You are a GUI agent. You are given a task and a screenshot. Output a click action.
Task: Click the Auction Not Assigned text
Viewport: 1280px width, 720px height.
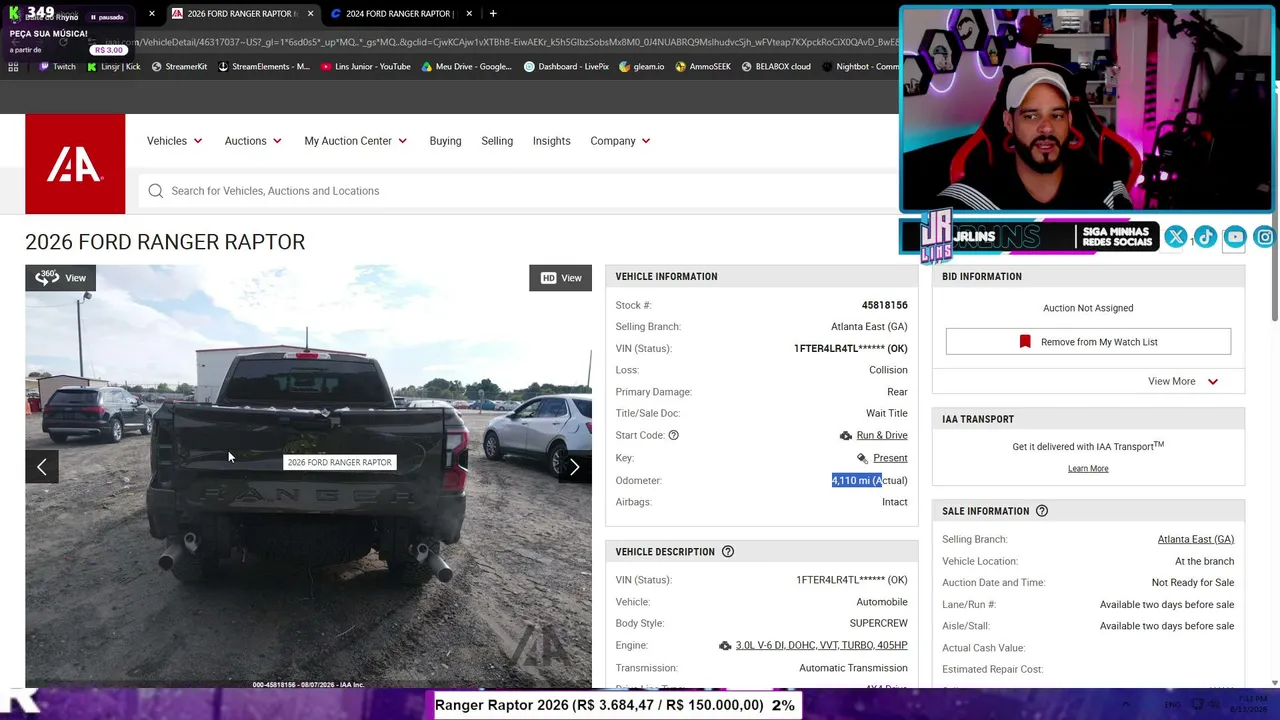(1088, 308)
